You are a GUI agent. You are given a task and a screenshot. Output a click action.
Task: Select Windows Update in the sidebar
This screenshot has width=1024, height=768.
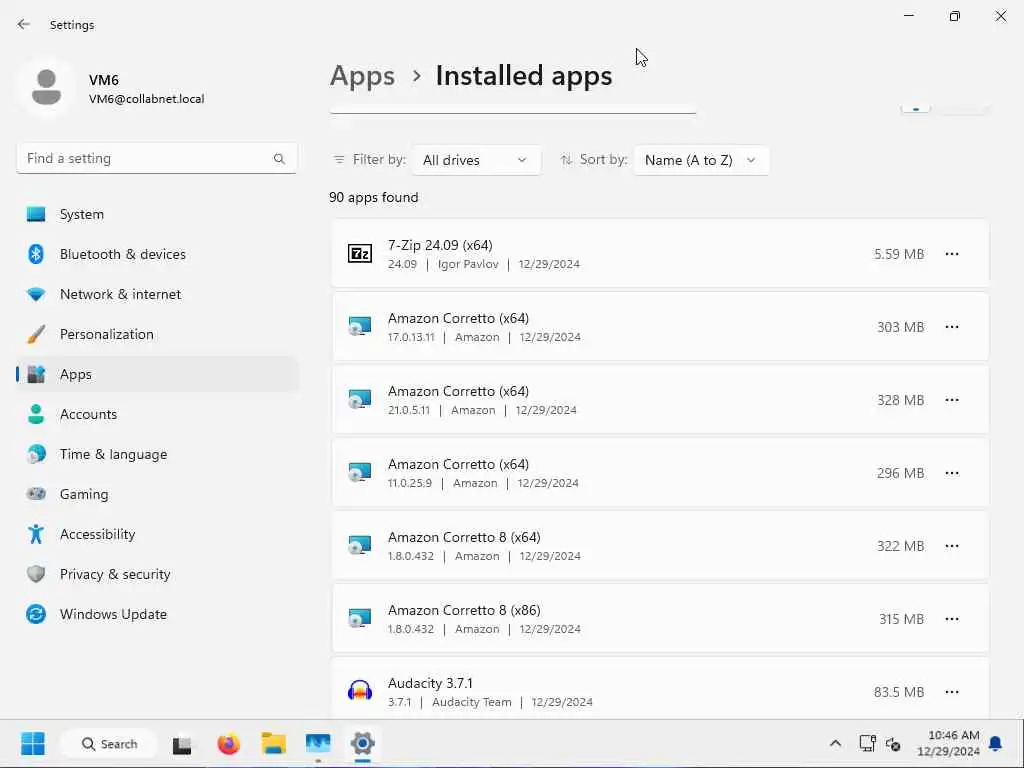tap(113, 614)
